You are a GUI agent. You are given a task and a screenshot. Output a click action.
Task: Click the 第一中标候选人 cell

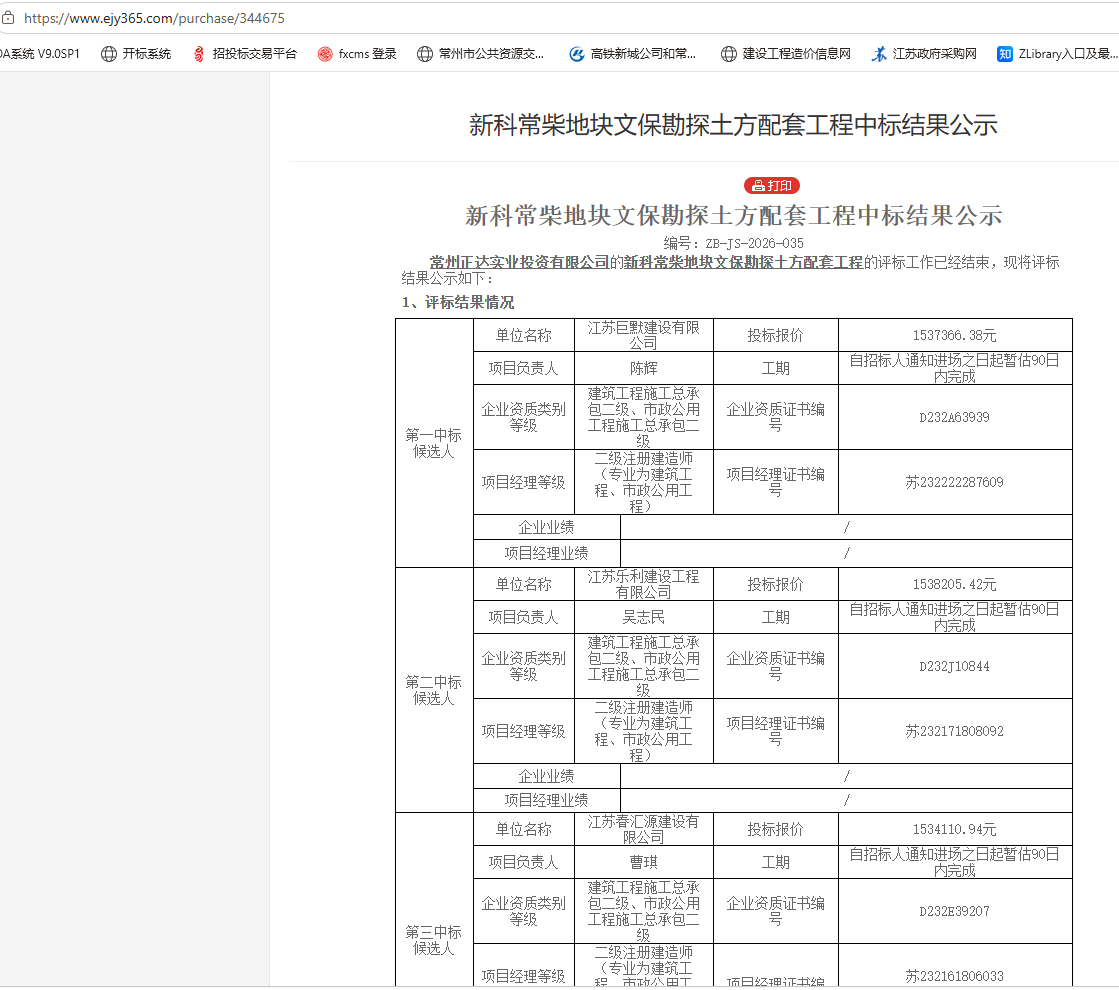click(x=434, y=443)
